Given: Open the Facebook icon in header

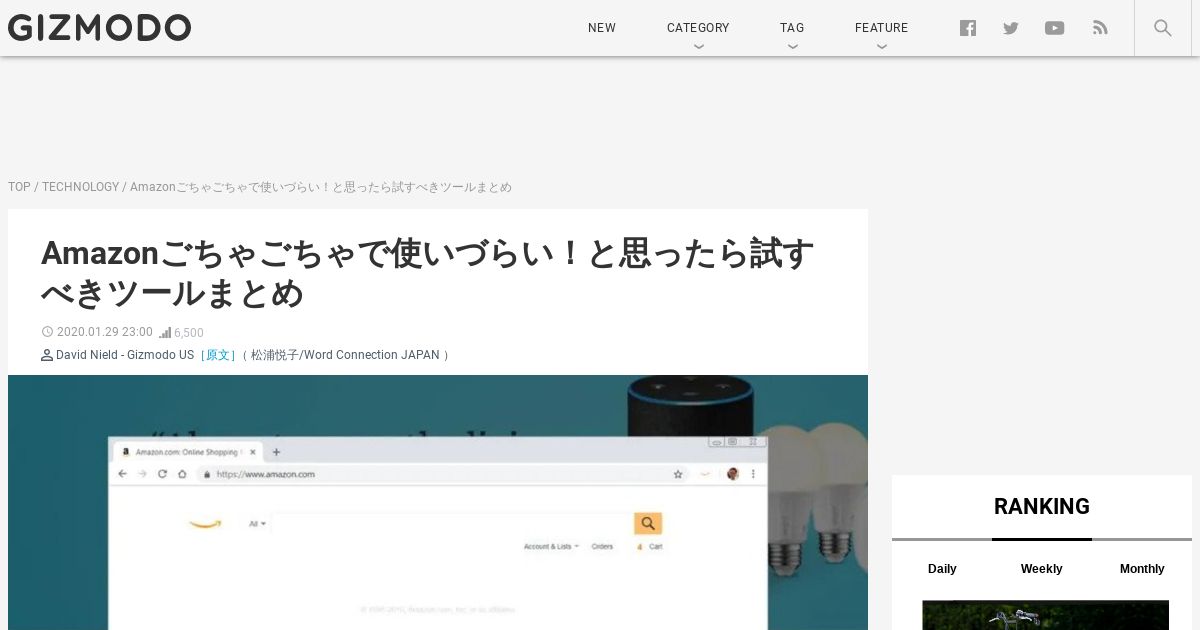Looking at the screenshot, I should [x=968, y=28].
